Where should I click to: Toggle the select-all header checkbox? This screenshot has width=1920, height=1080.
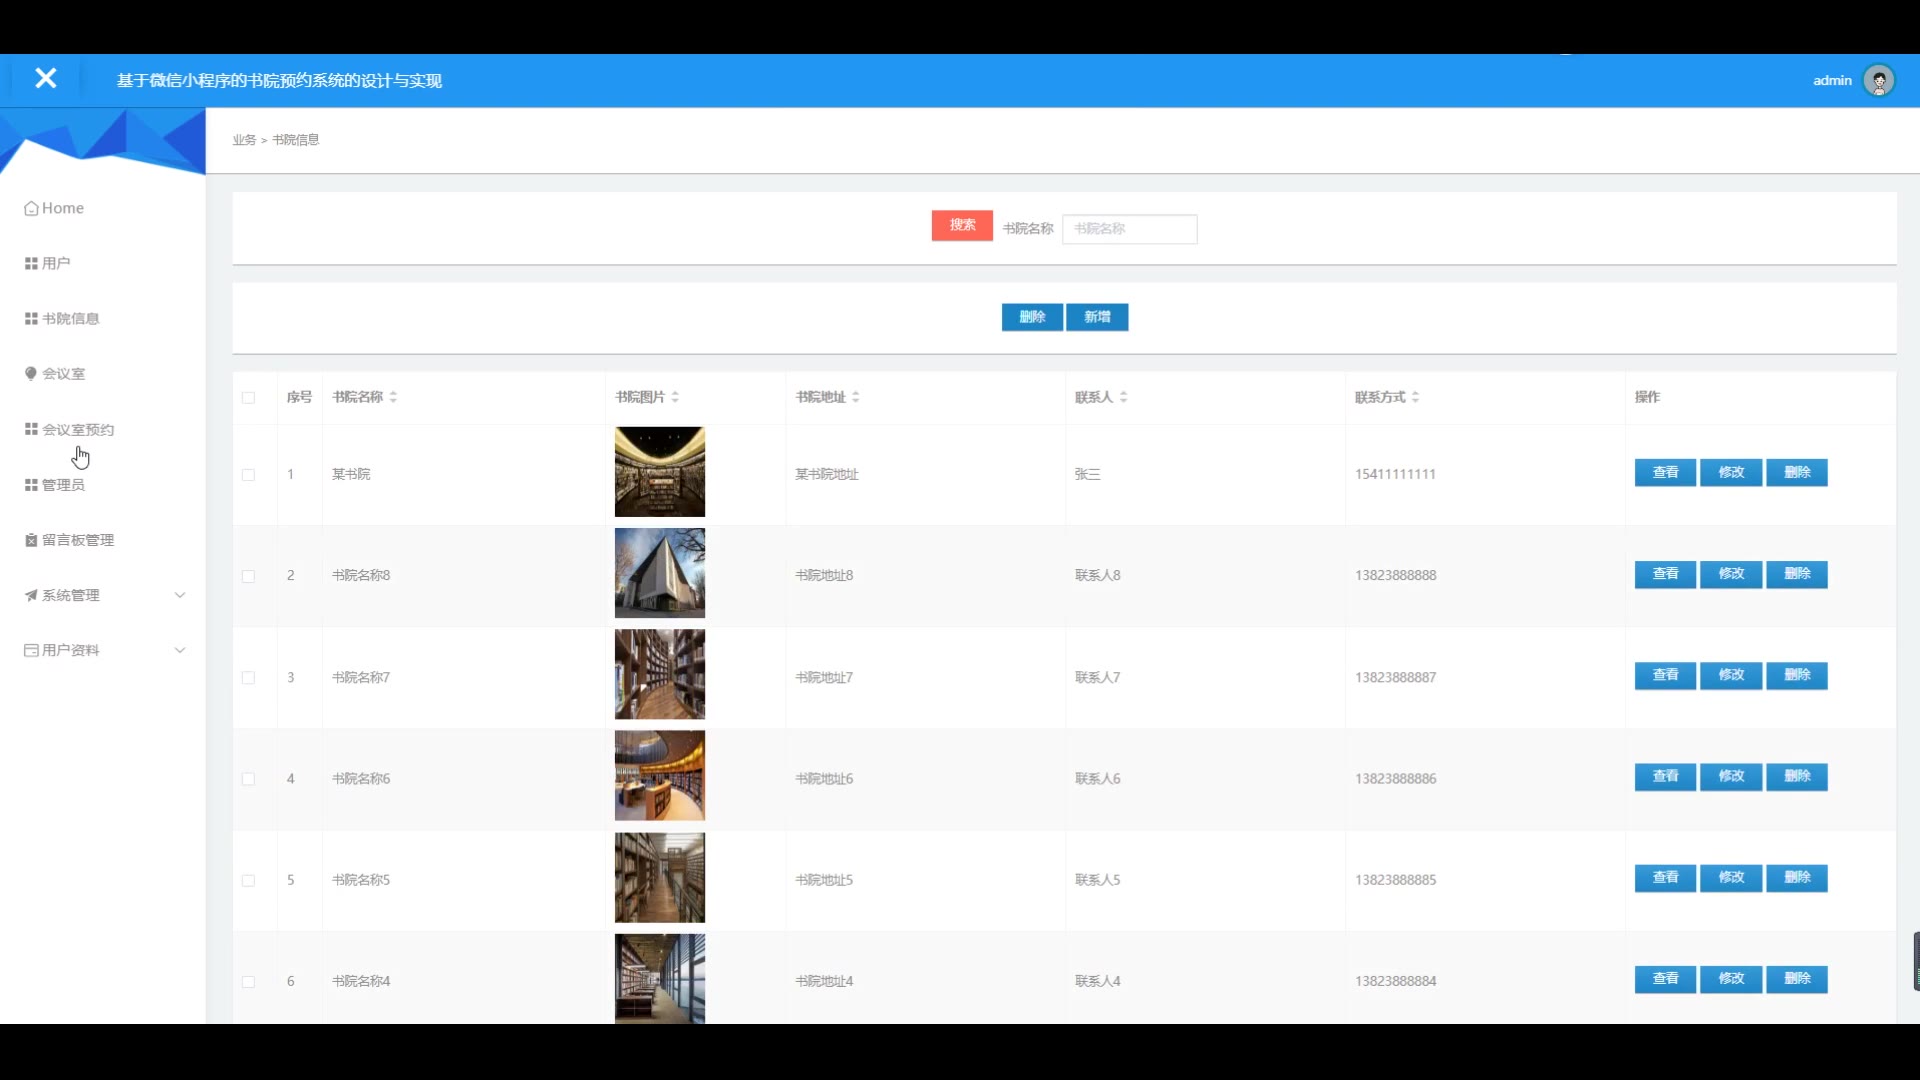click(x=248, y=398)
